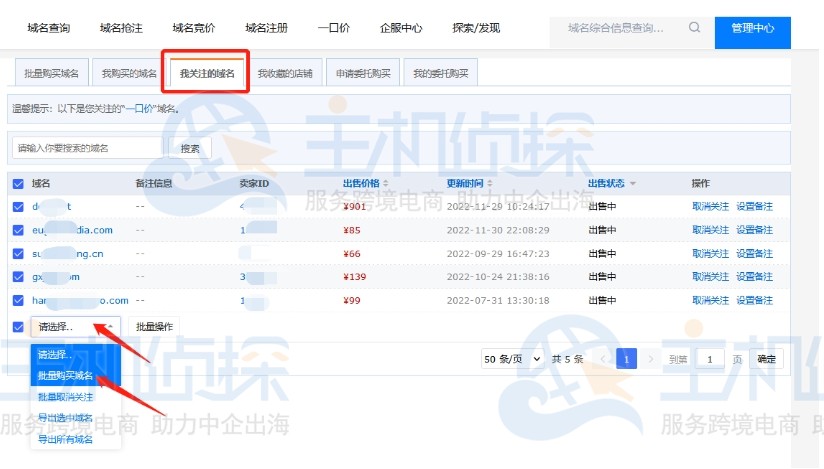
Task: Toggle the select-all checkbox in the table header
Action: coord(18,183)
